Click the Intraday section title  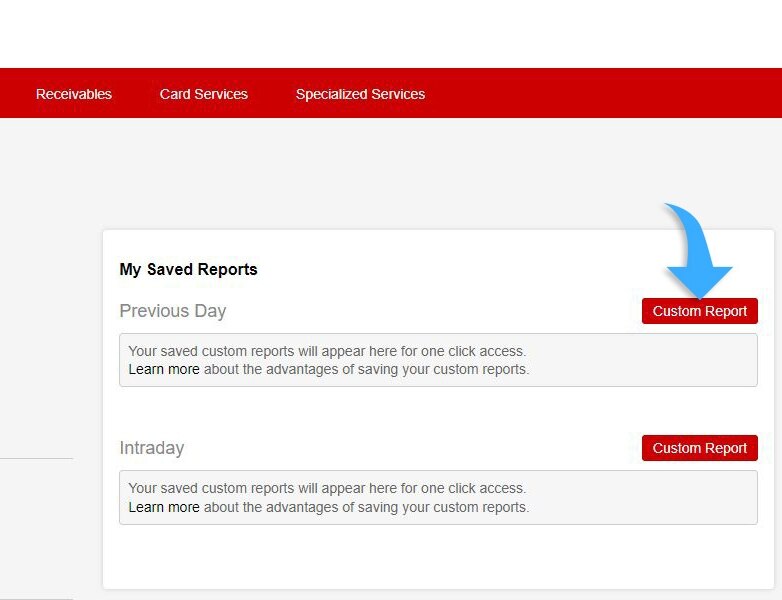152,448
